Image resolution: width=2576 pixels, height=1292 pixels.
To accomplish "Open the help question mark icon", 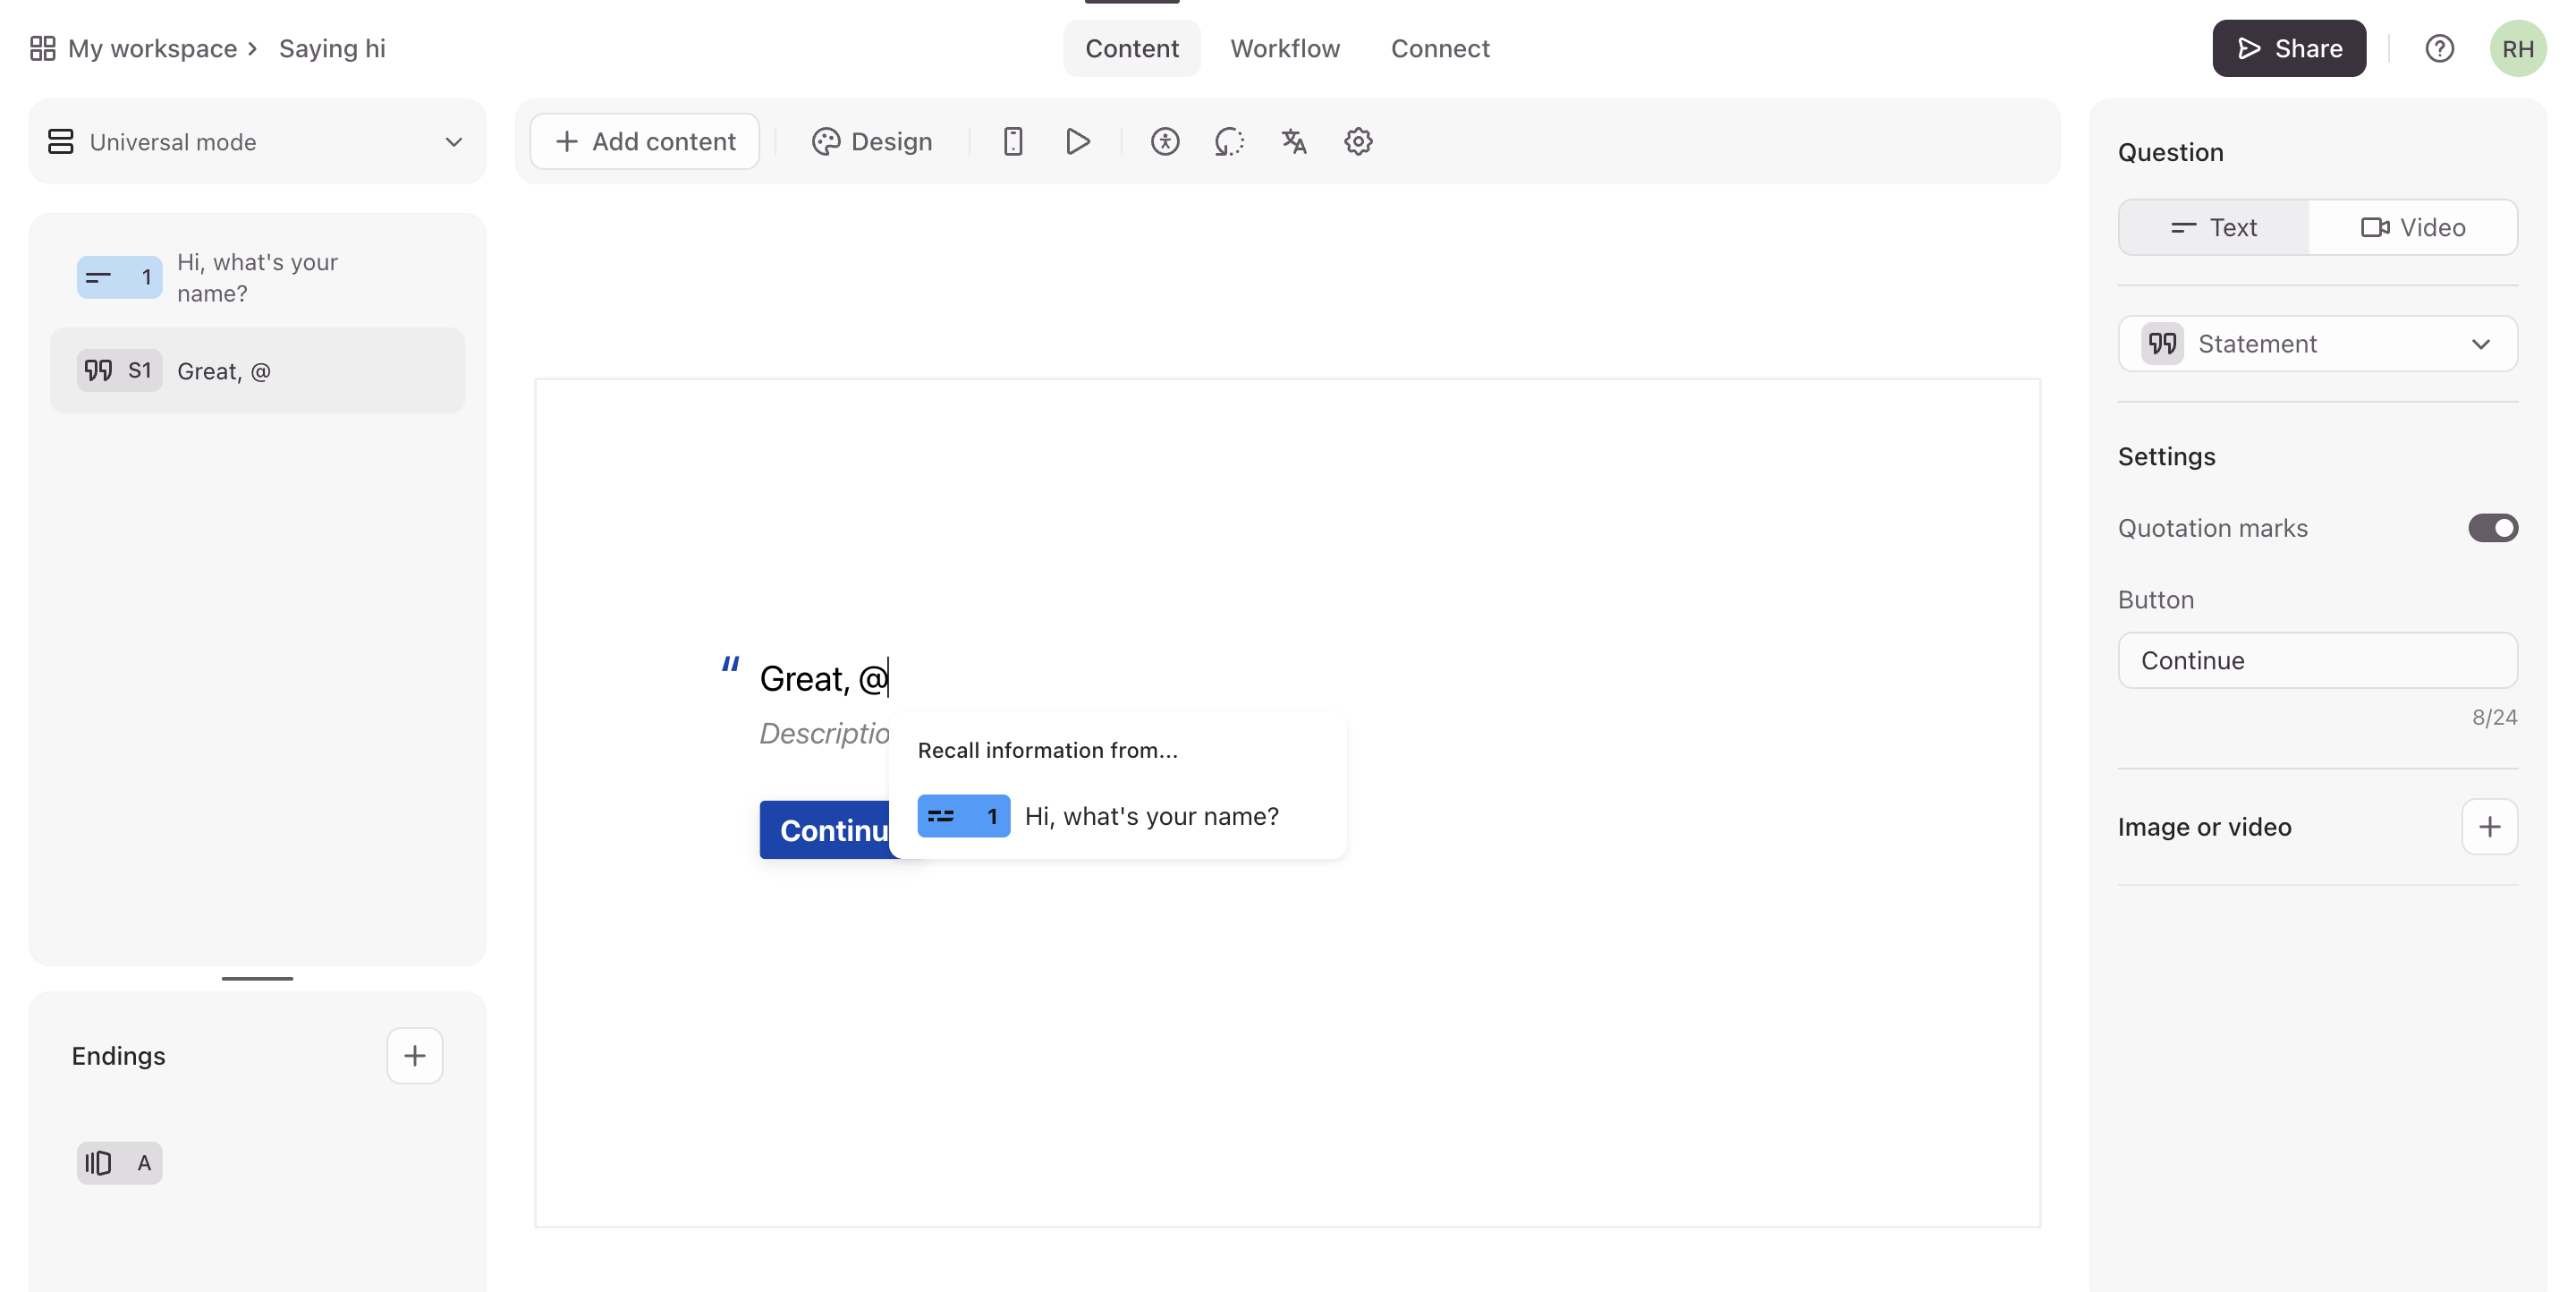I will 2439,48.
